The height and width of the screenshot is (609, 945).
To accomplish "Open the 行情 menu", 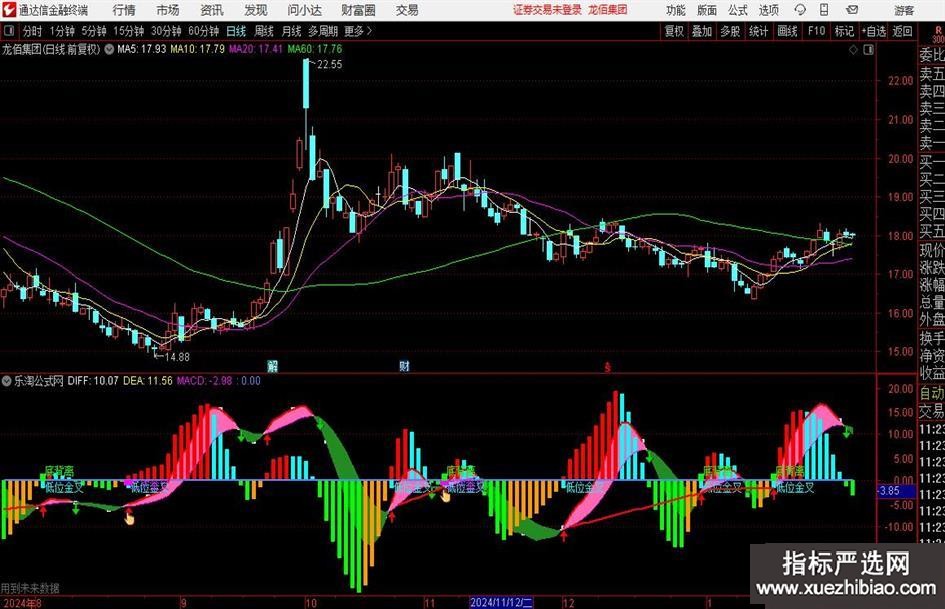I will (124, 10).
